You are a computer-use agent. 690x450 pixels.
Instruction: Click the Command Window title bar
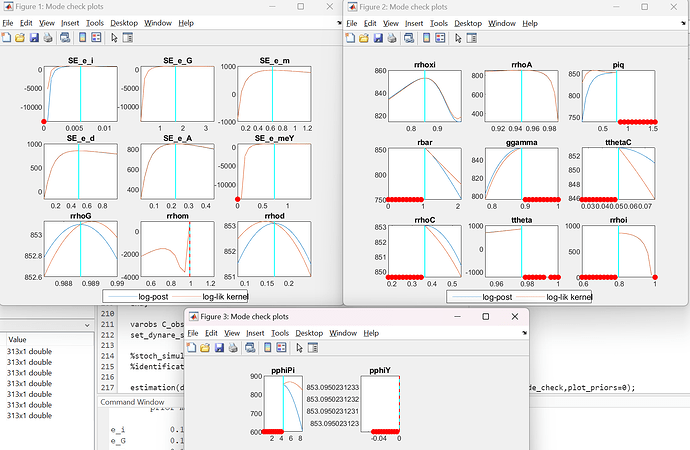(132, 402)
